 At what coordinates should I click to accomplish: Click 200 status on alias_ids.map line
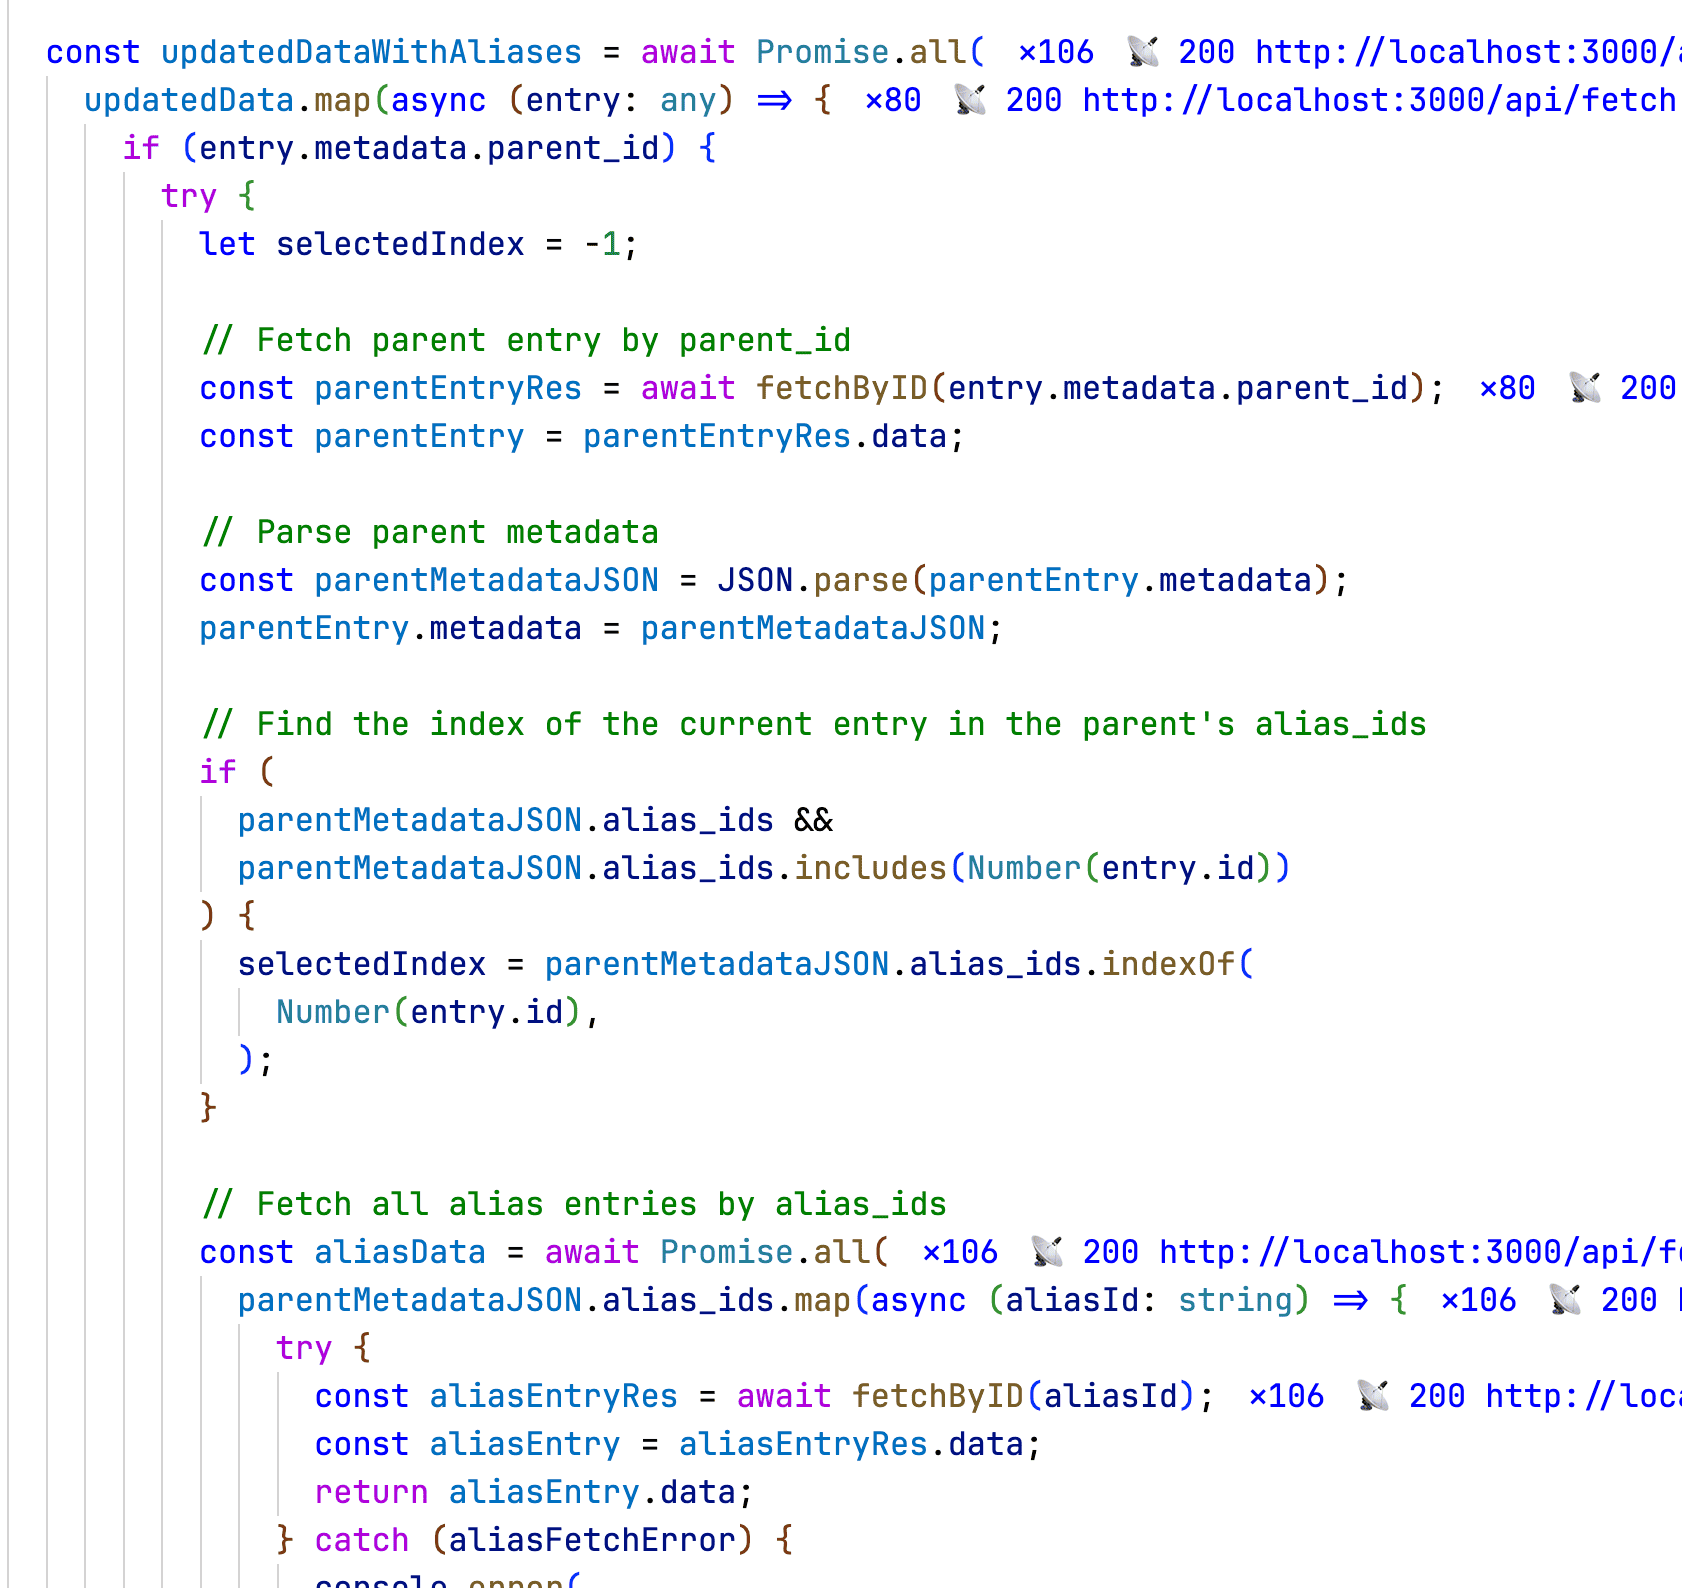tap(1628, 1300)
